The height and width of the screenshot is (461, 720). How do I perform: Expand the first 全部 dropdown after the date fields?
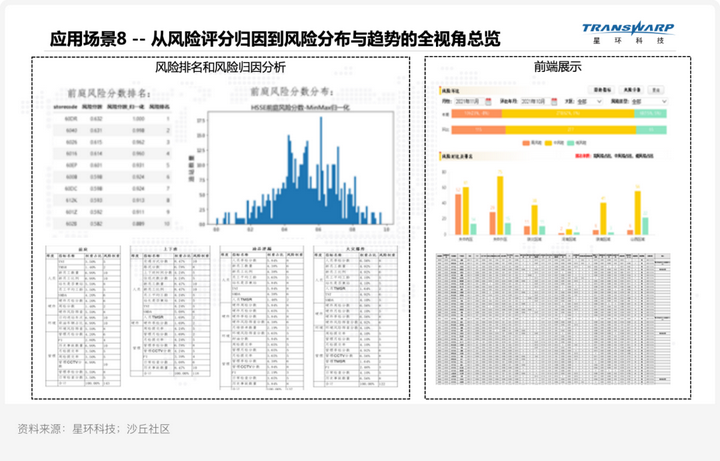(x=589, y=101)
